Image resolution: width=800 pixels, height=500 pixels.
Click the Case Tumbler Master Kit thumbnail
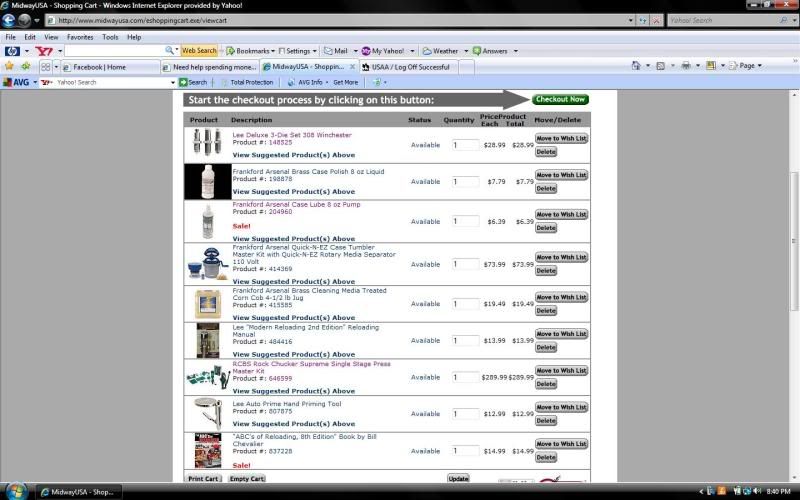point(208,263)
